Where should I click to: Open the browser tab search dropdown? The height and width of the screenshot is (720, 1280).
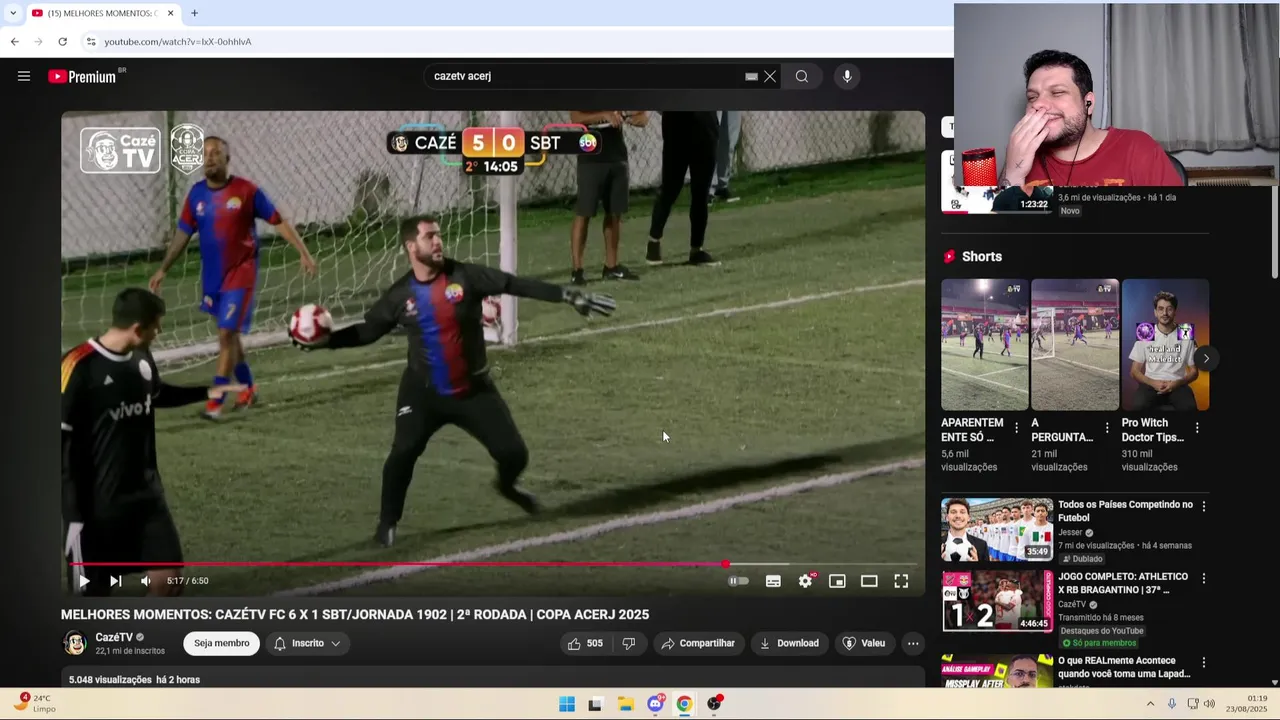click(x=13, y=13)
